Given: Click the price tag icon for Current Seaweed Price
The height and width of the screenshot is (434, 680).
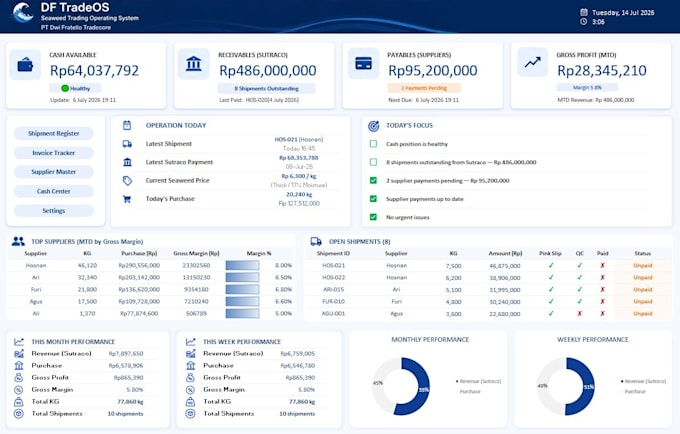Looking at the screenshot, I should click(127, 180).
